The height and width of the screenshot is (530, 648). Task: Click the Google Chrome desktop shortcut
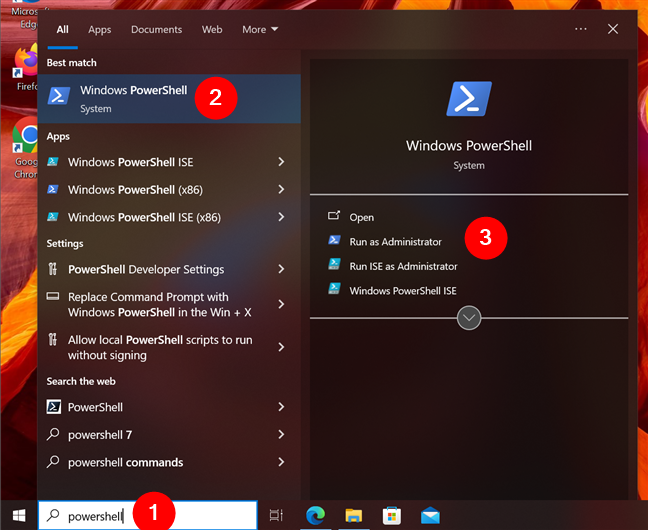25,148
